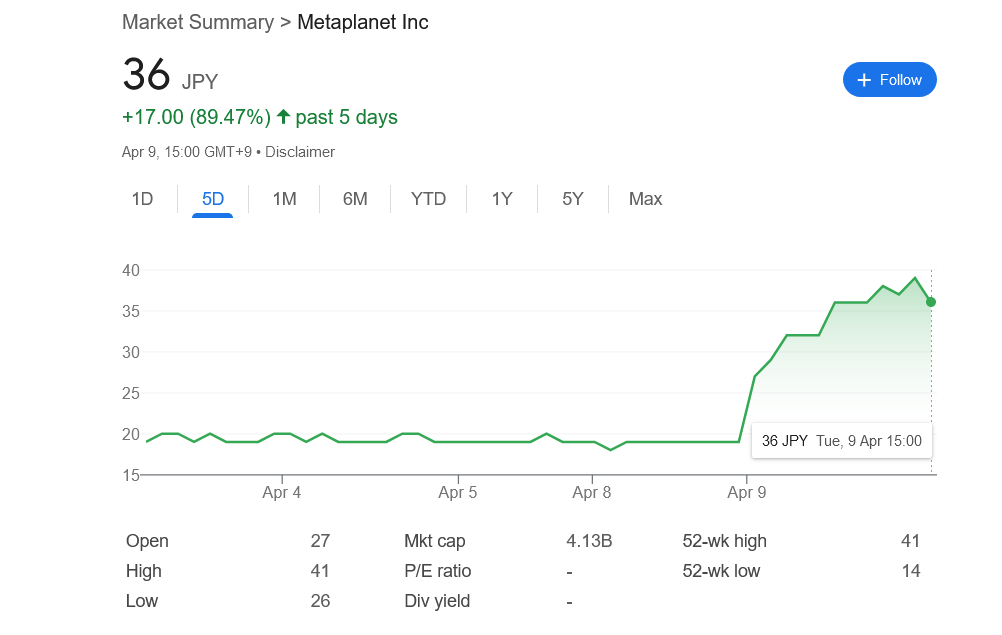Viewport: 1002px width, 635px height.
Task: Click the 36 JPY chart tooltip
Action: (x=841, y=440)
